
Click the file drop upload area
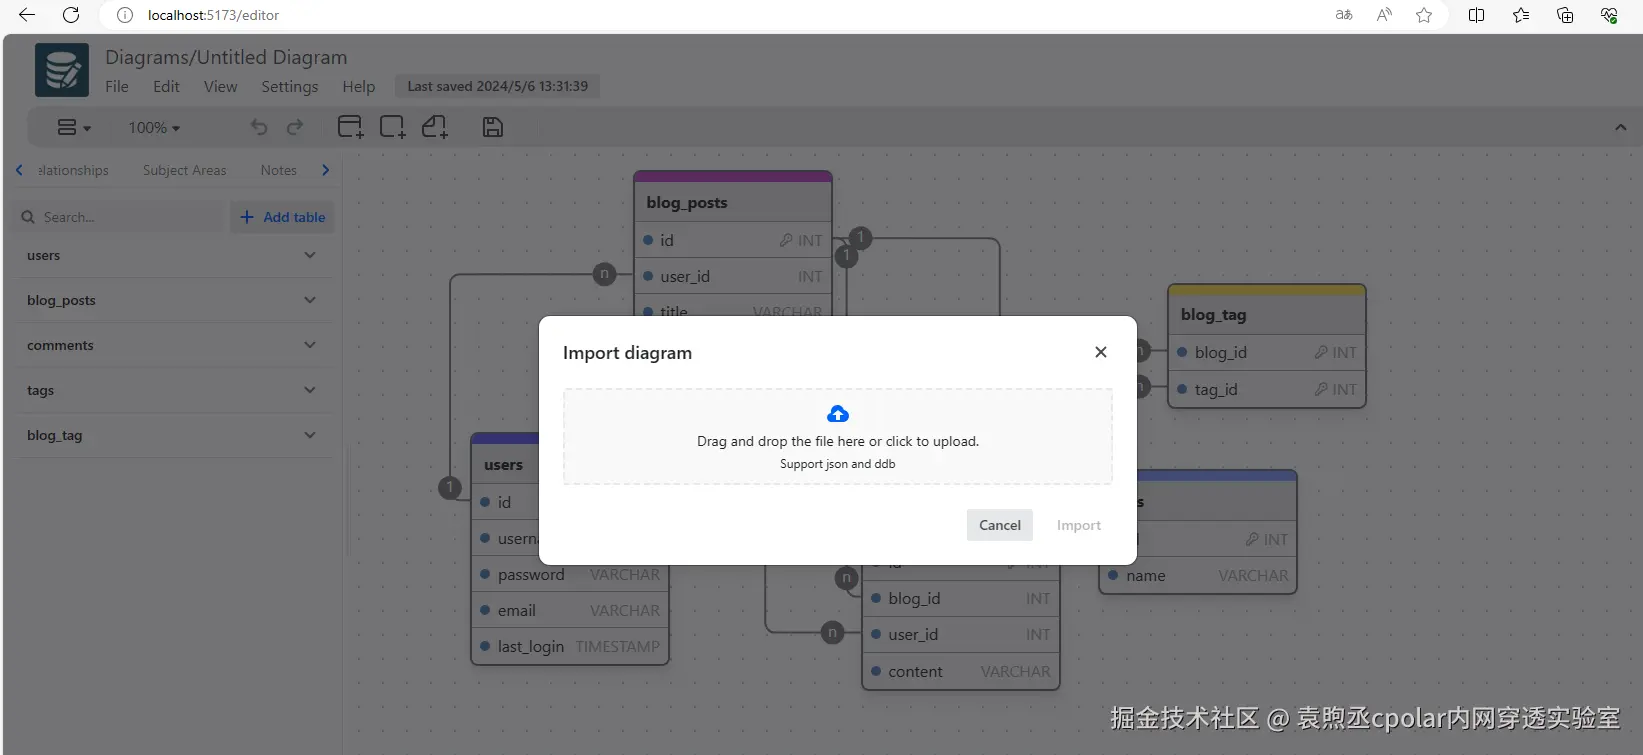pyautogui.click(x=838, y=437)
